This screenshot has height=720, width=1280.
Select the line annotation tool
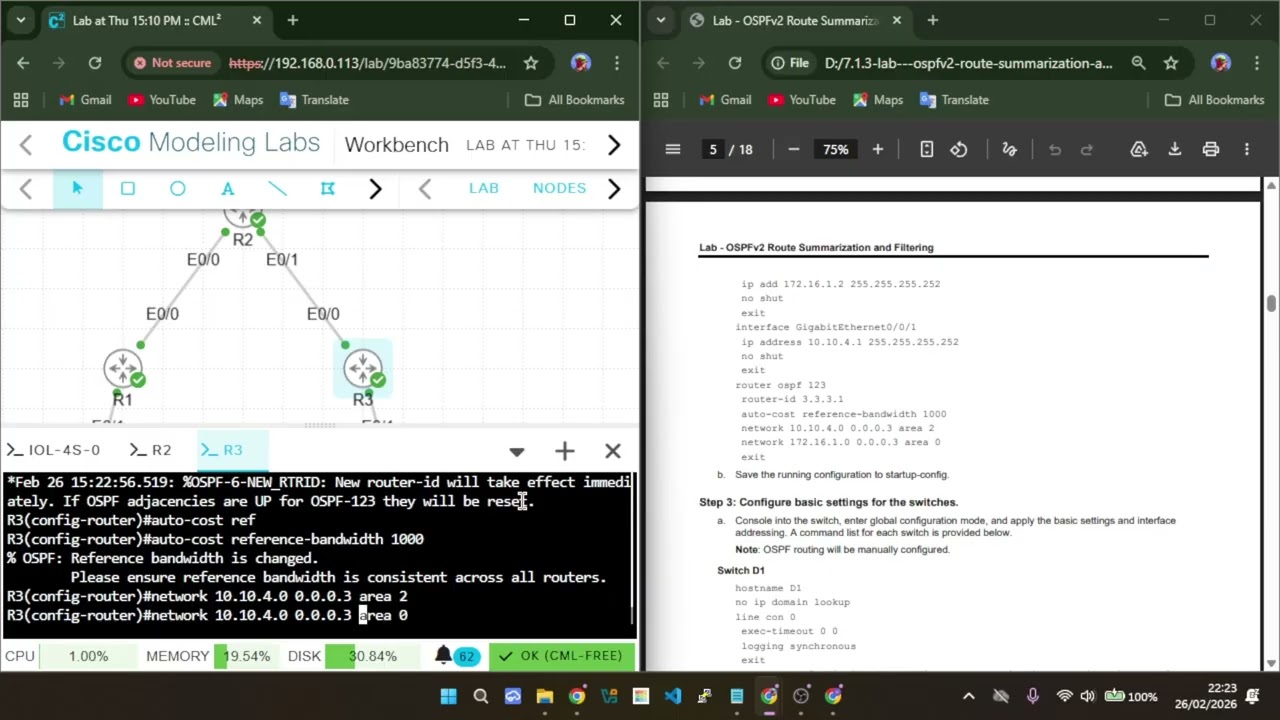[278, 188]
